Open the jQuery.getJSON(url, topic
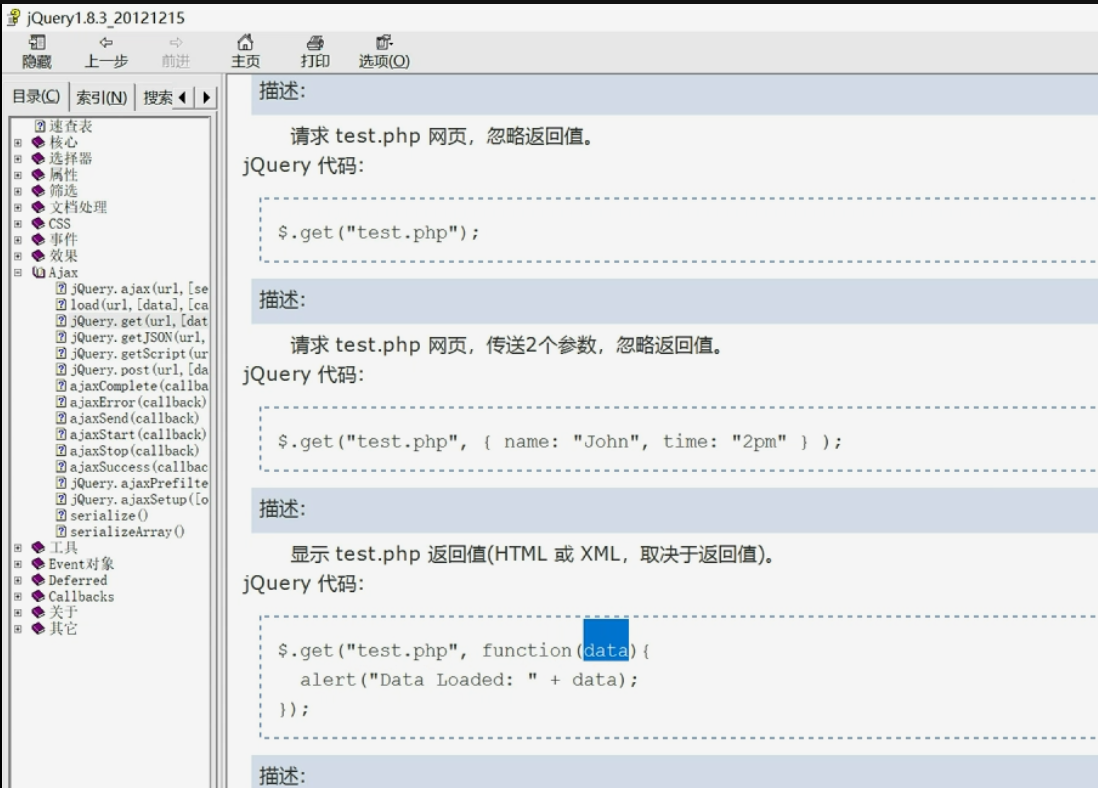Image resolution: width=1098 pixels, height=788 pixels. 132,337
